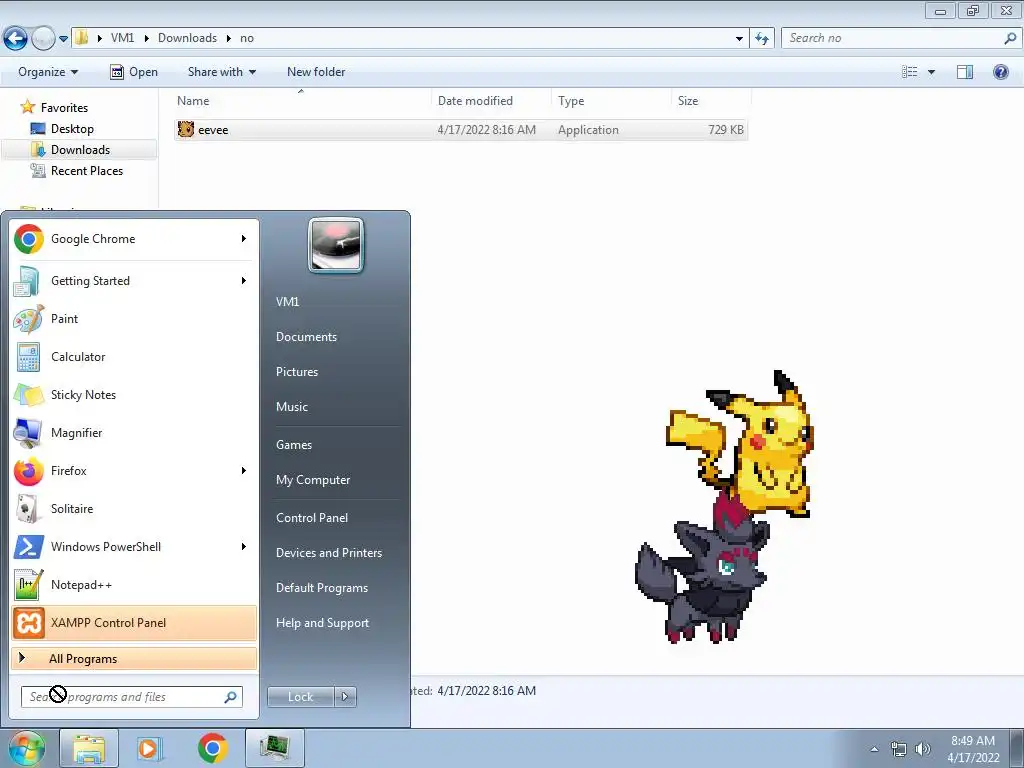Click the change view icon
1024x768 pixels.
coord(910,72)
